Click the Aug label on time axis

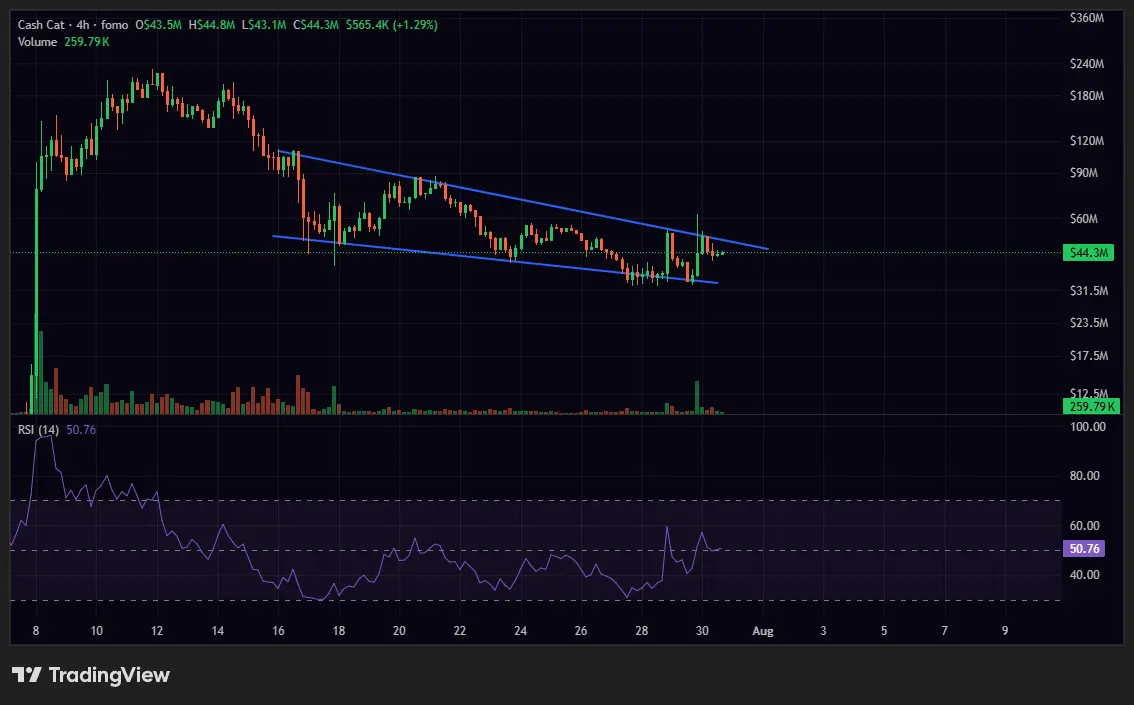tap(763, 631)
